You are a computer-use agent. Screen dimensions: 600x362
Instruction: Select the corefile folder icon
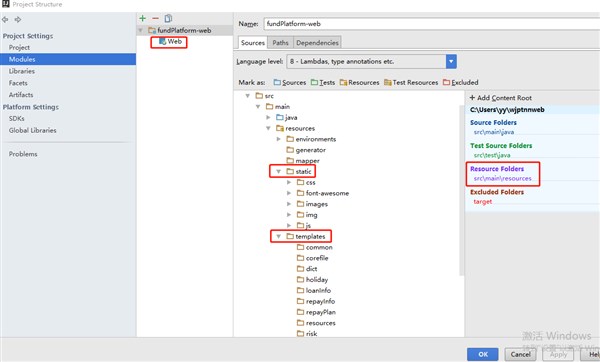300,258
